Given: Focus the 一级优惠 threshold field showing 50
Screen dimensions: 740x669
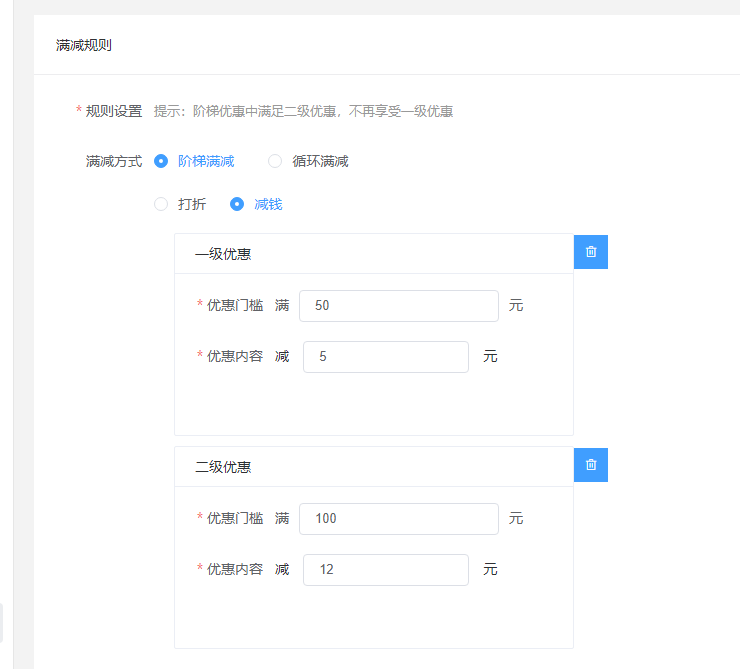Looking at the screenshot, I should [399, 306].
